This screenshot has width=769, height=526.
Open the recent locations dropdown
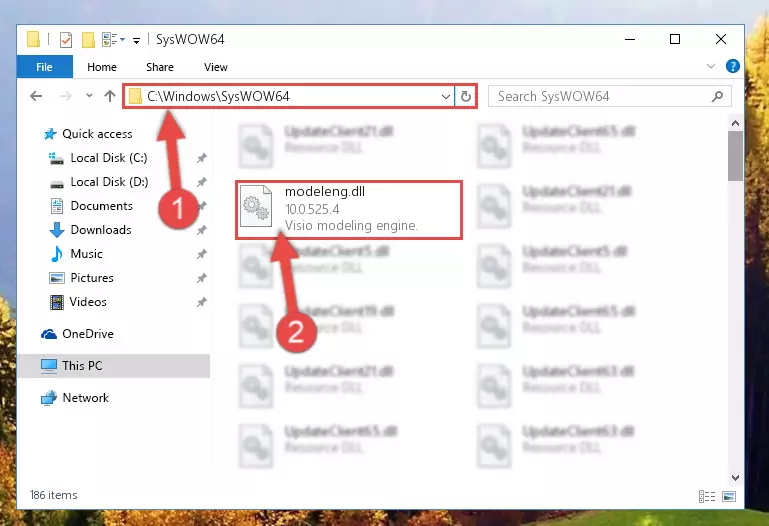(89, 96)
